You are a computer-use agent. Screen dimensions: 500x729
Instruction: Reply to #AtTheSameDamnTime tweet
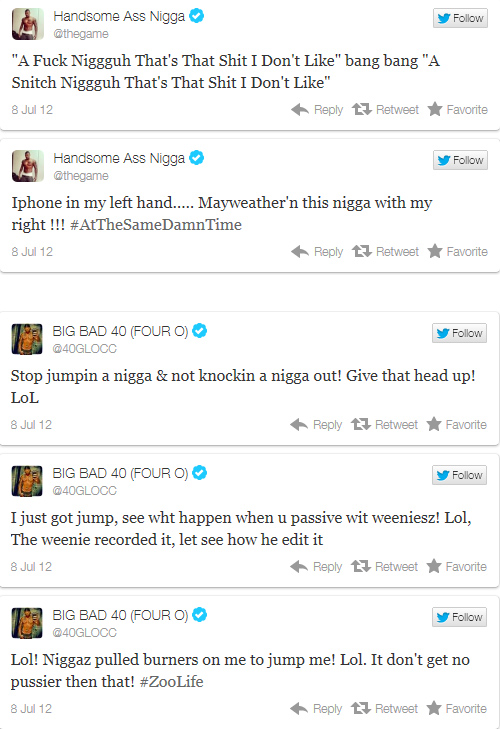(x=317, y=252)
